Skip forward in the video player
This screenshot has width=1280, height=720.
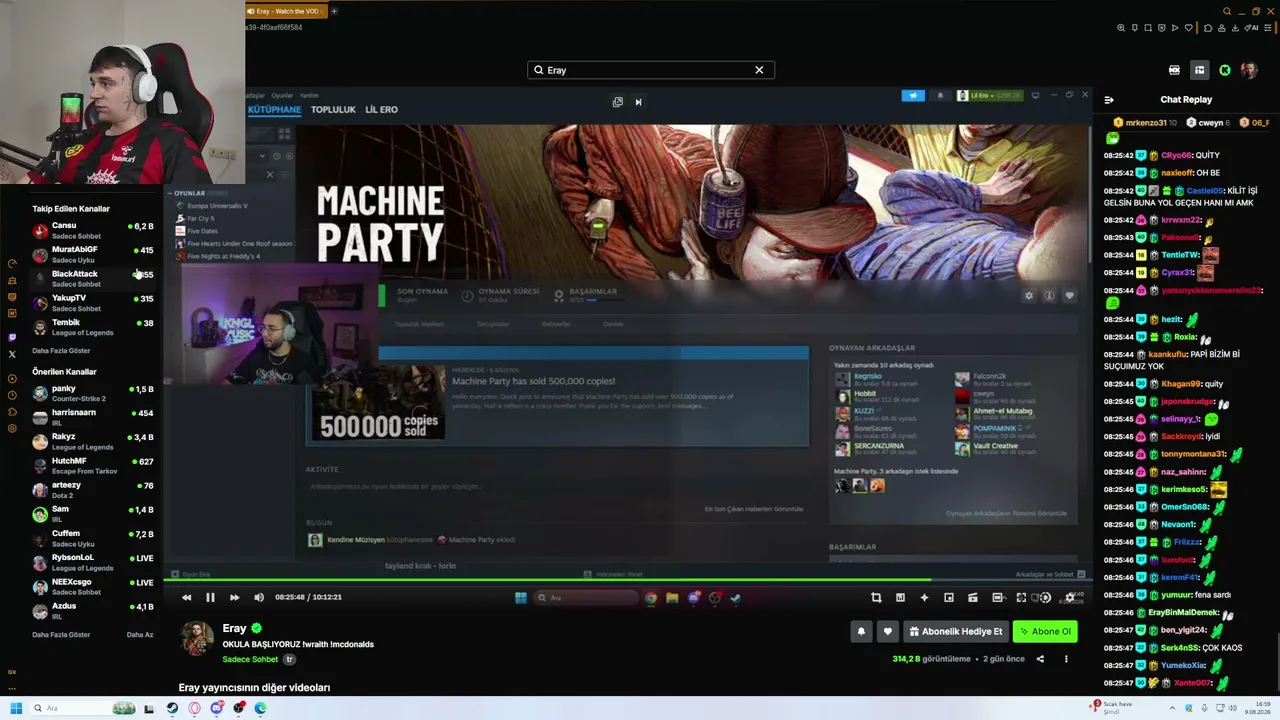tap(234, 597)
